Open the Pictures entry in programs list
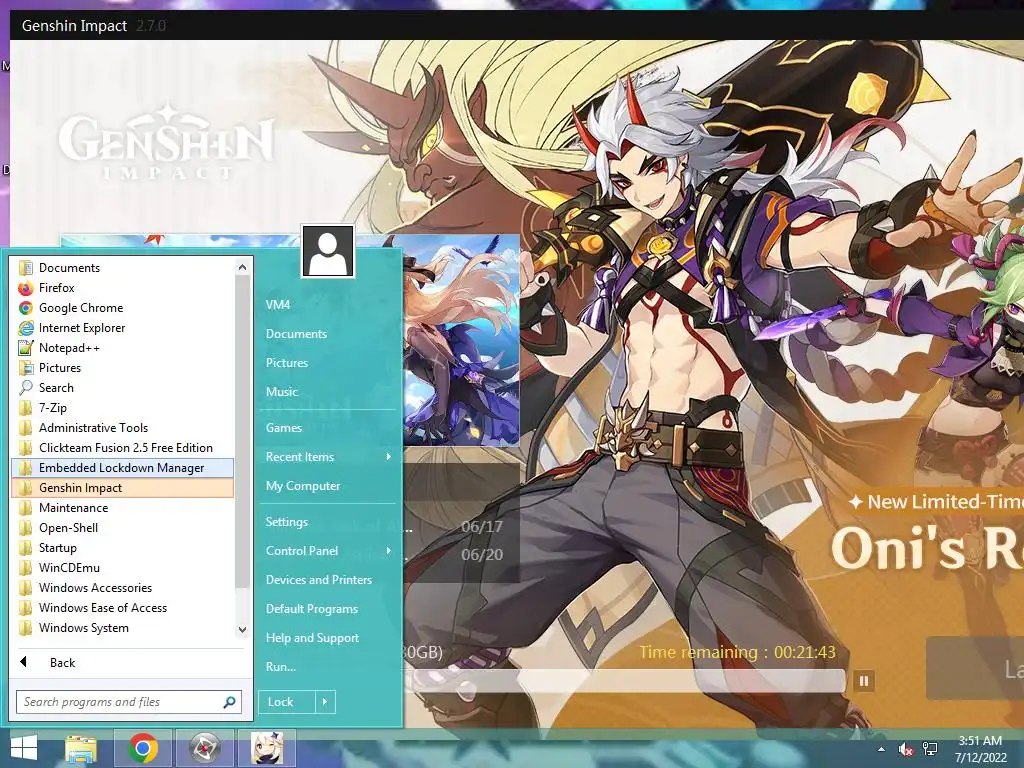 point(122,368)
